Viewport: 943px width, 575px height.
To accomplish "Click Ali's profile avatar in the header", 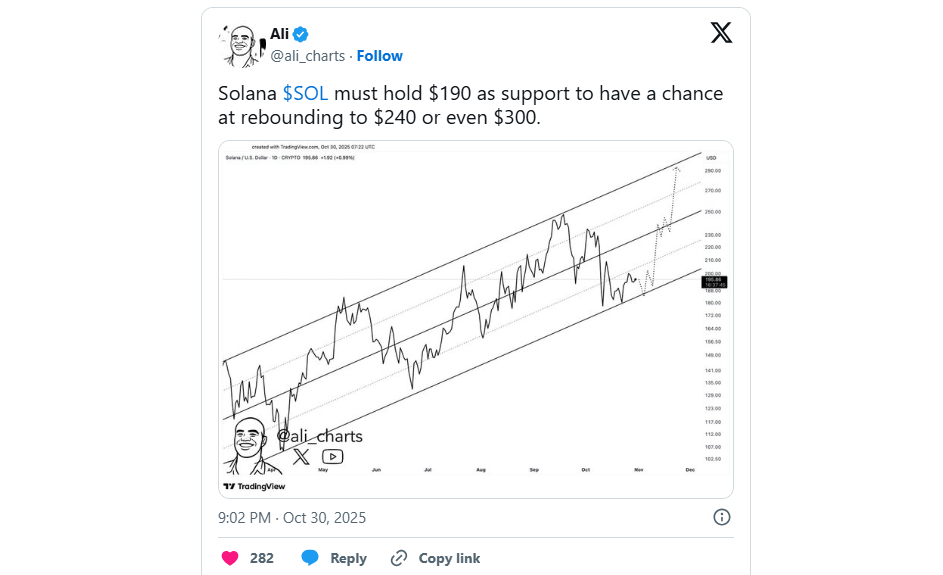I will [240, 45].
